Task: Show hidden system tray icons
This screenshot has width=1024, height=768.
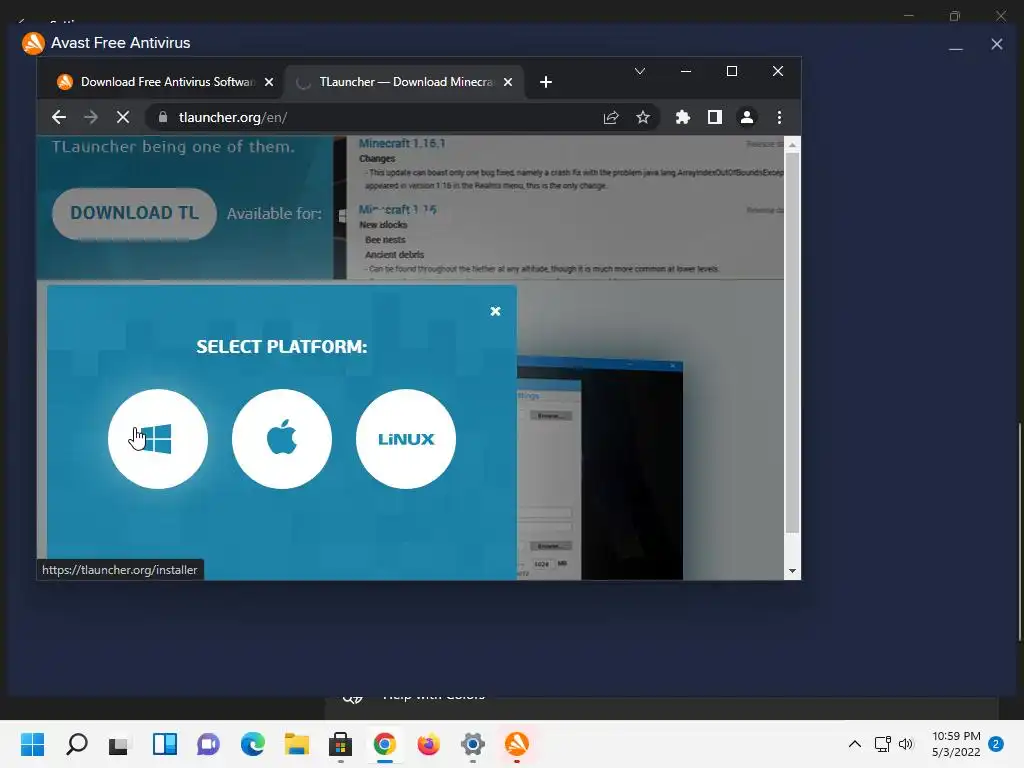Action: 854,744
